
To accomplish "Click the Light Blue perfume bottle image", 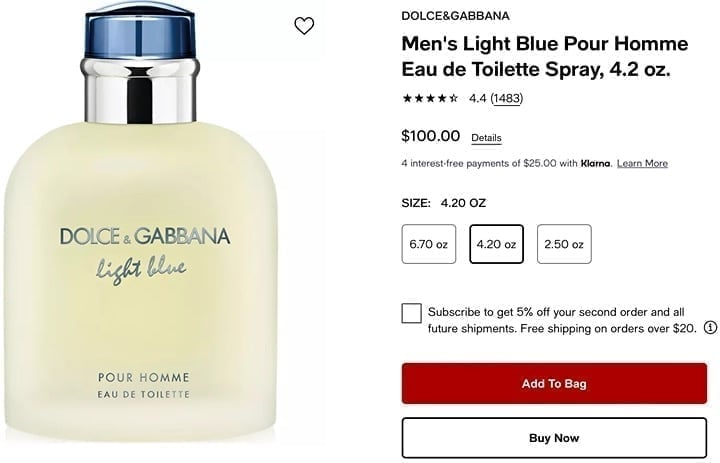I will coord(141,223).
